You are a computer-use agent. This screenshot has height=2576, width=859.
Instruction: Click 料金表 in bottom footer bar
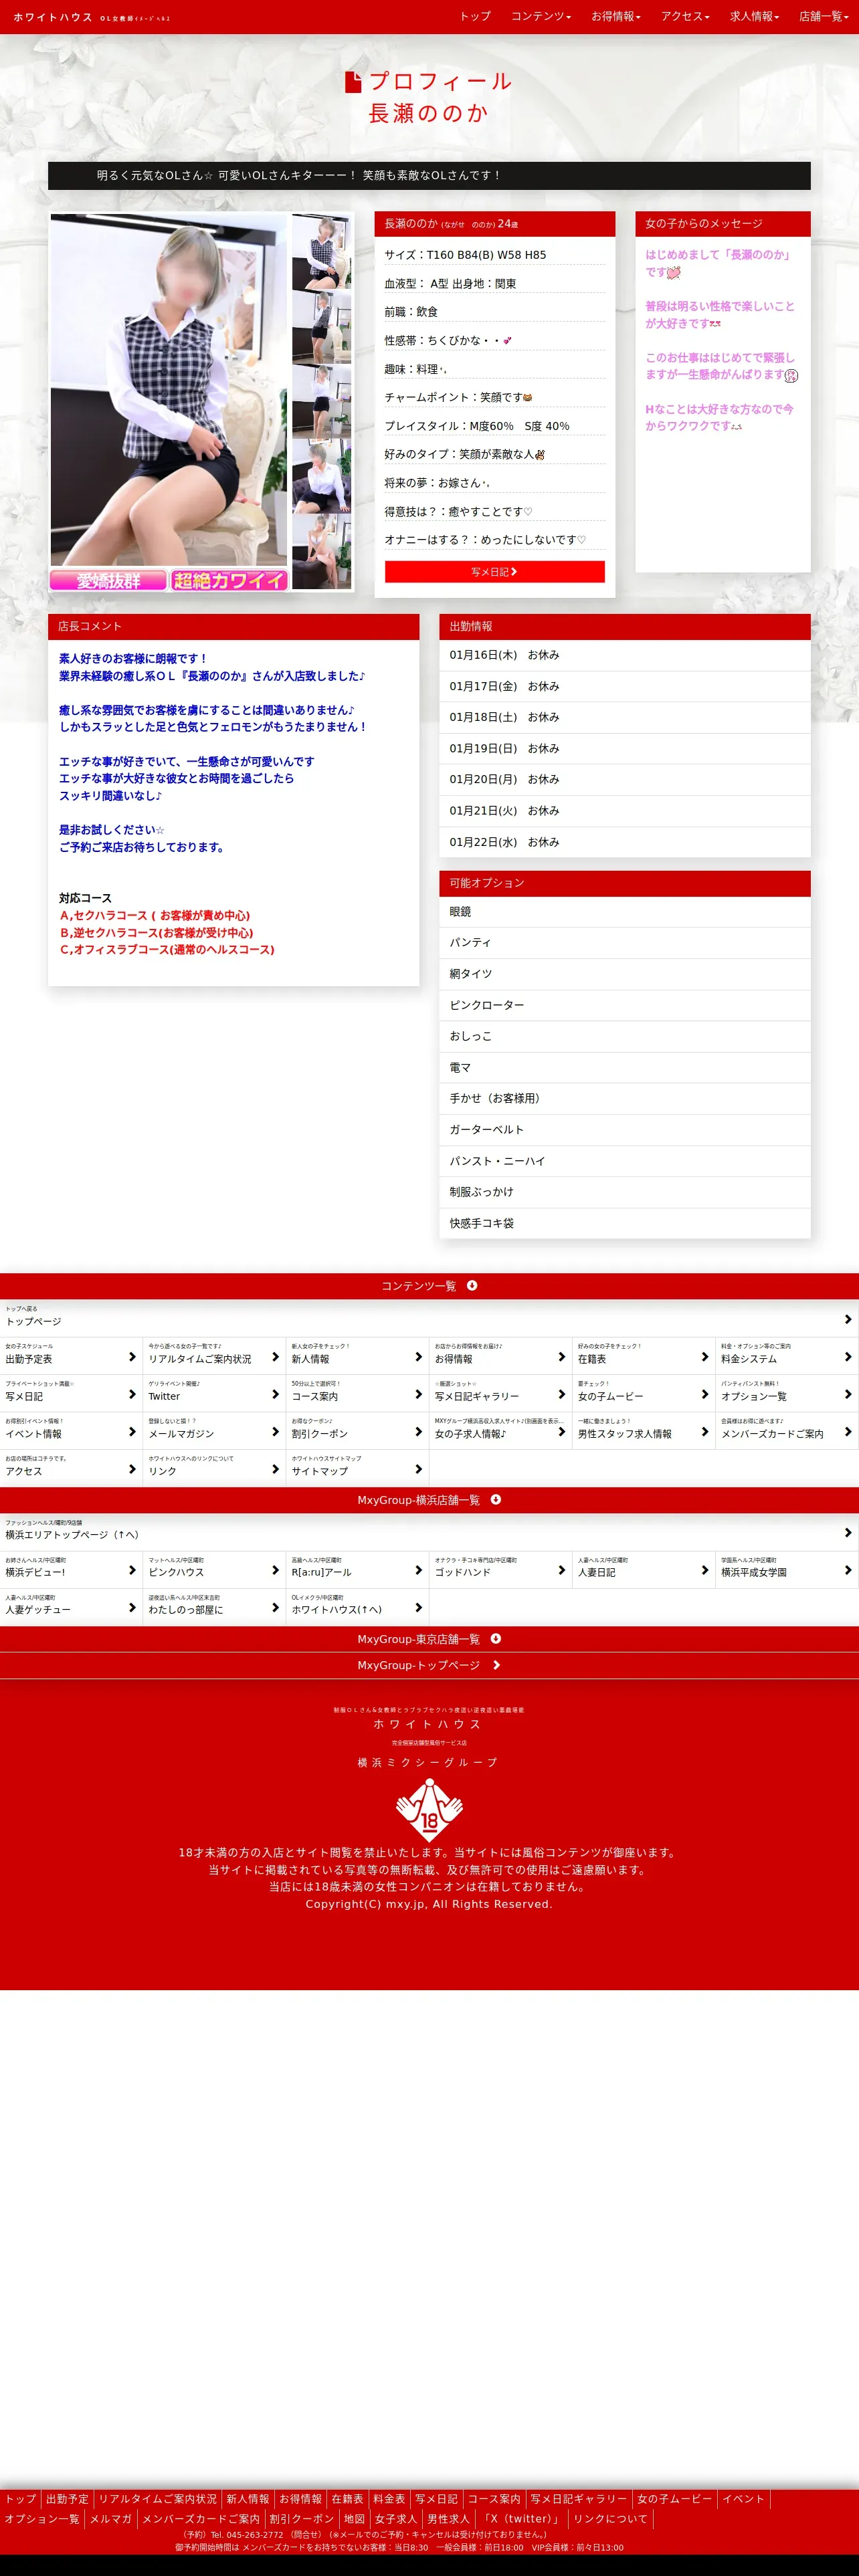[x=389, y=2499]
